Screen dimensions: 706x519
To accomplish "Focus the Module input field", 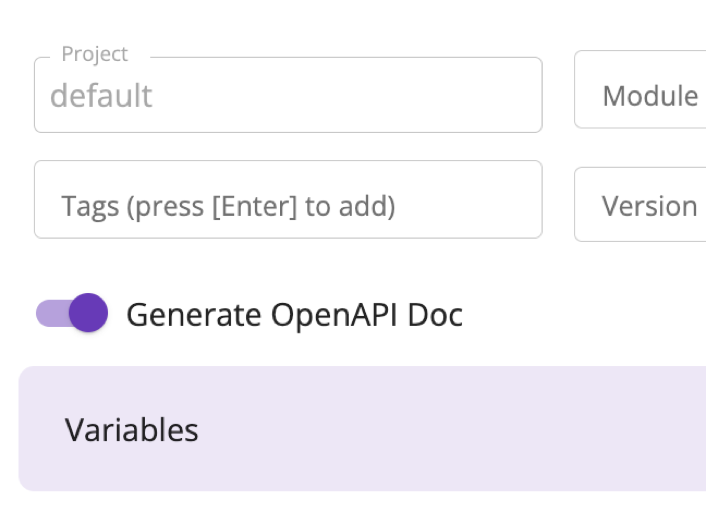I will 640,96.
